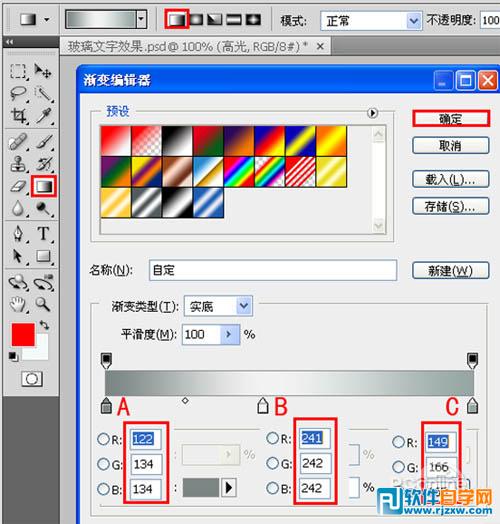Viewport: 500px width, 524px height.
Task: Select the Move tool
Action: pos(43,71)
